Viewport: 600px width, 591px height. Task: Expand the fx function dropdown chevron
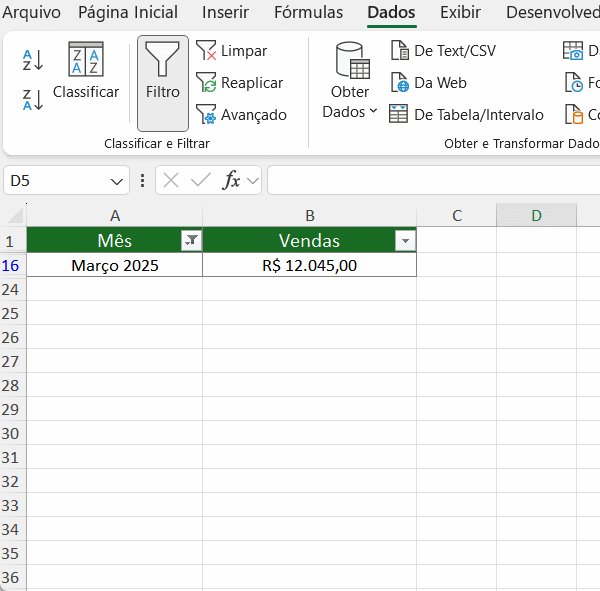(x=253, y=180)
